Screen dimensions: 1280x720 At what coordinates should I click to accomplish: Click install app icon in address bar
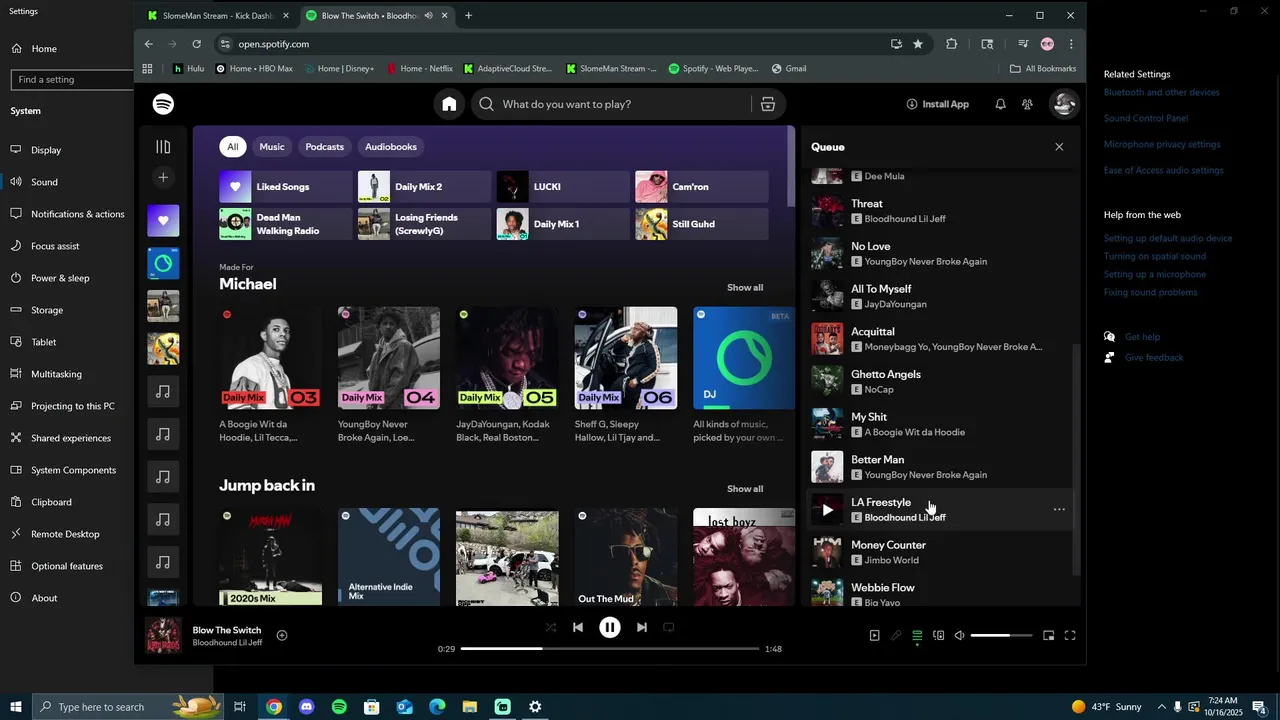point(896,44)
